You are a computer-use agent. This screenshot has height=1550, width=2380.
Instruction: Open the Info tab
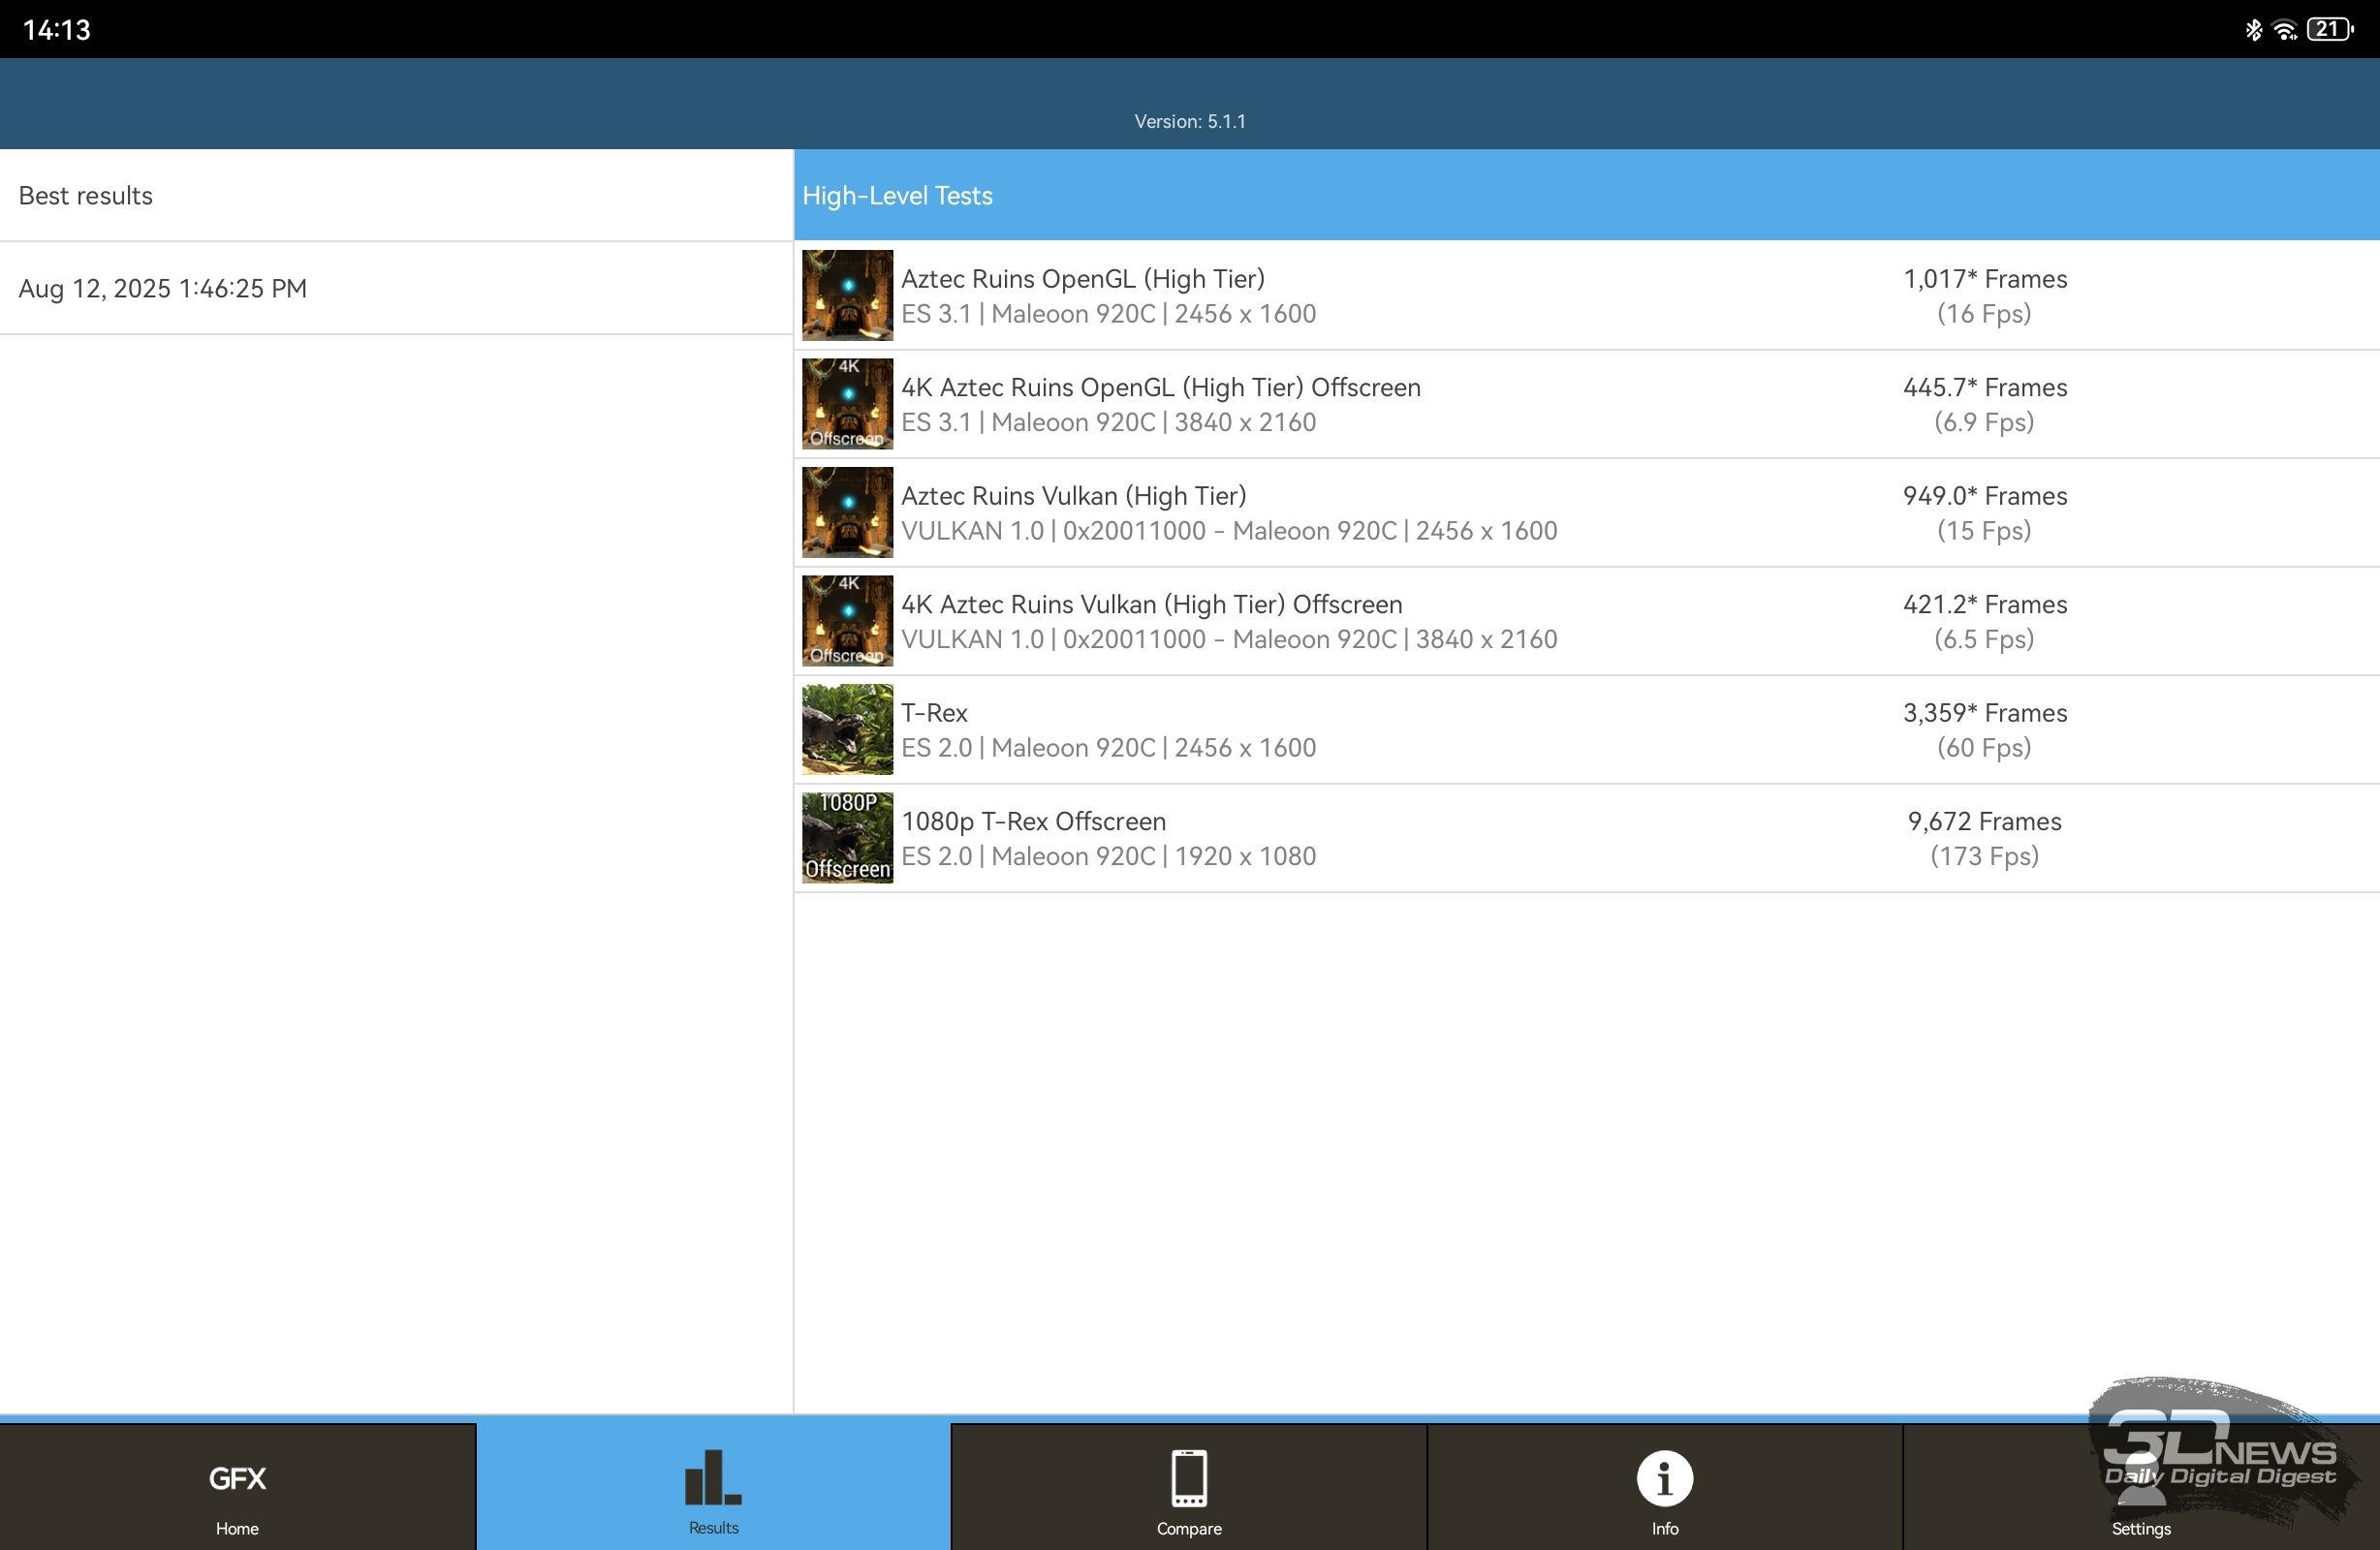1665,1487
